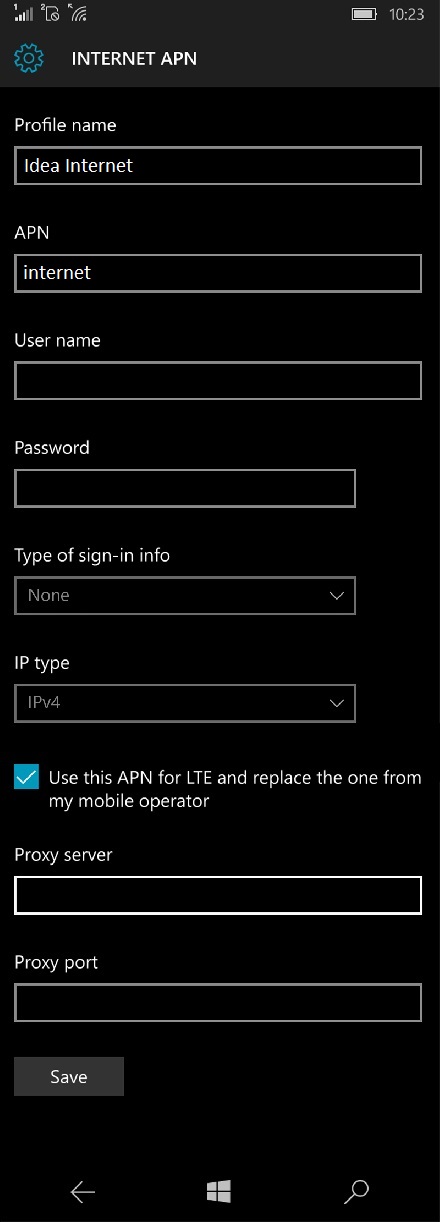Click into the Password field
This screenshot has width=440, height=1222.
(x=185, y=488)
